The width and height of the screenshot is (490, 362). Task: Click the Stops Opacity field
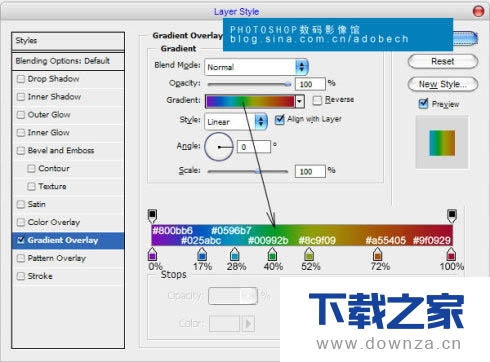[x=233, y=296]
